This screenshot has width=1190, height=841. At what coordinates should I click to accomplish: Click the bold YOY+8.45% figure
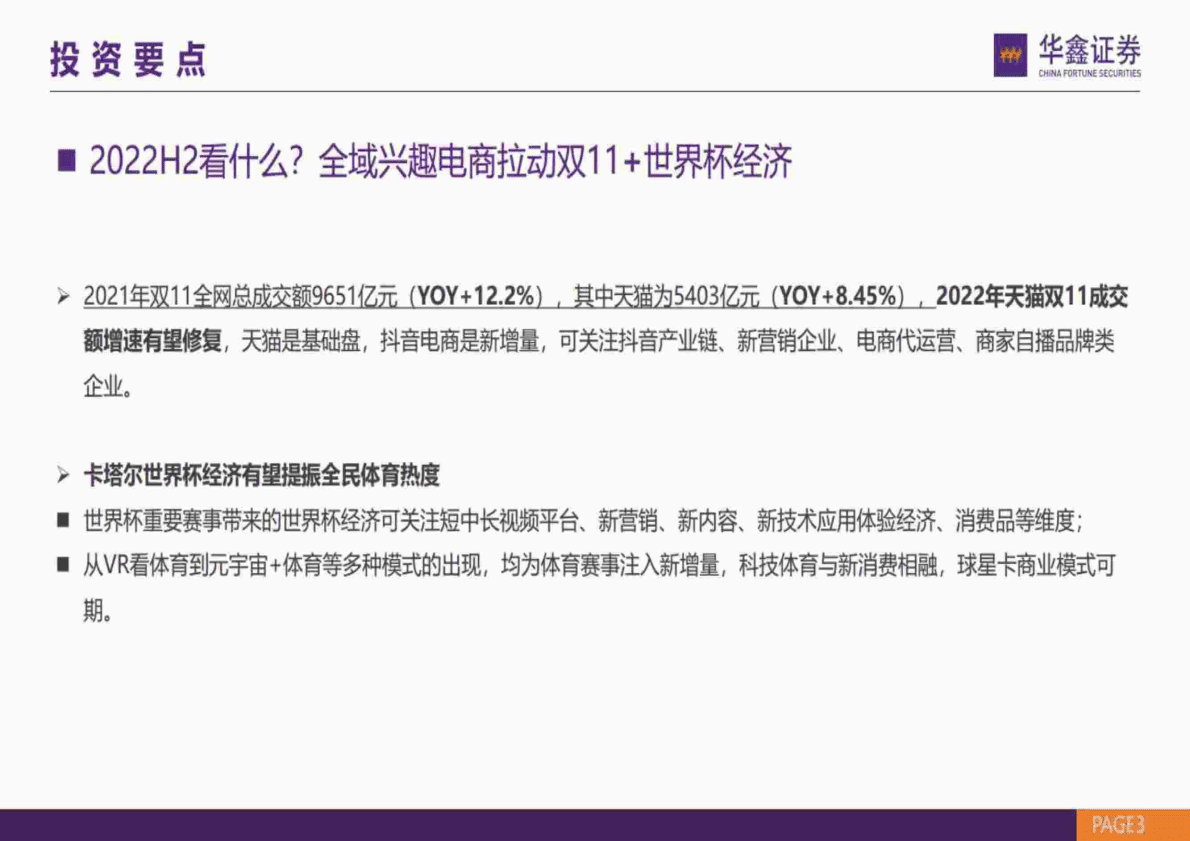[x=840, y=296]
